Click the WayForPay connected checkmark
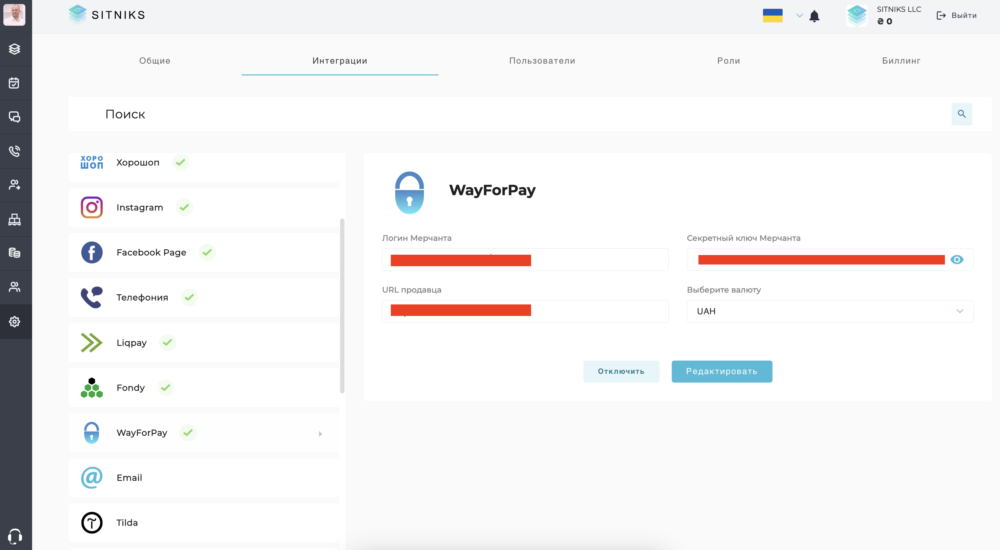 tap(188, 433)
